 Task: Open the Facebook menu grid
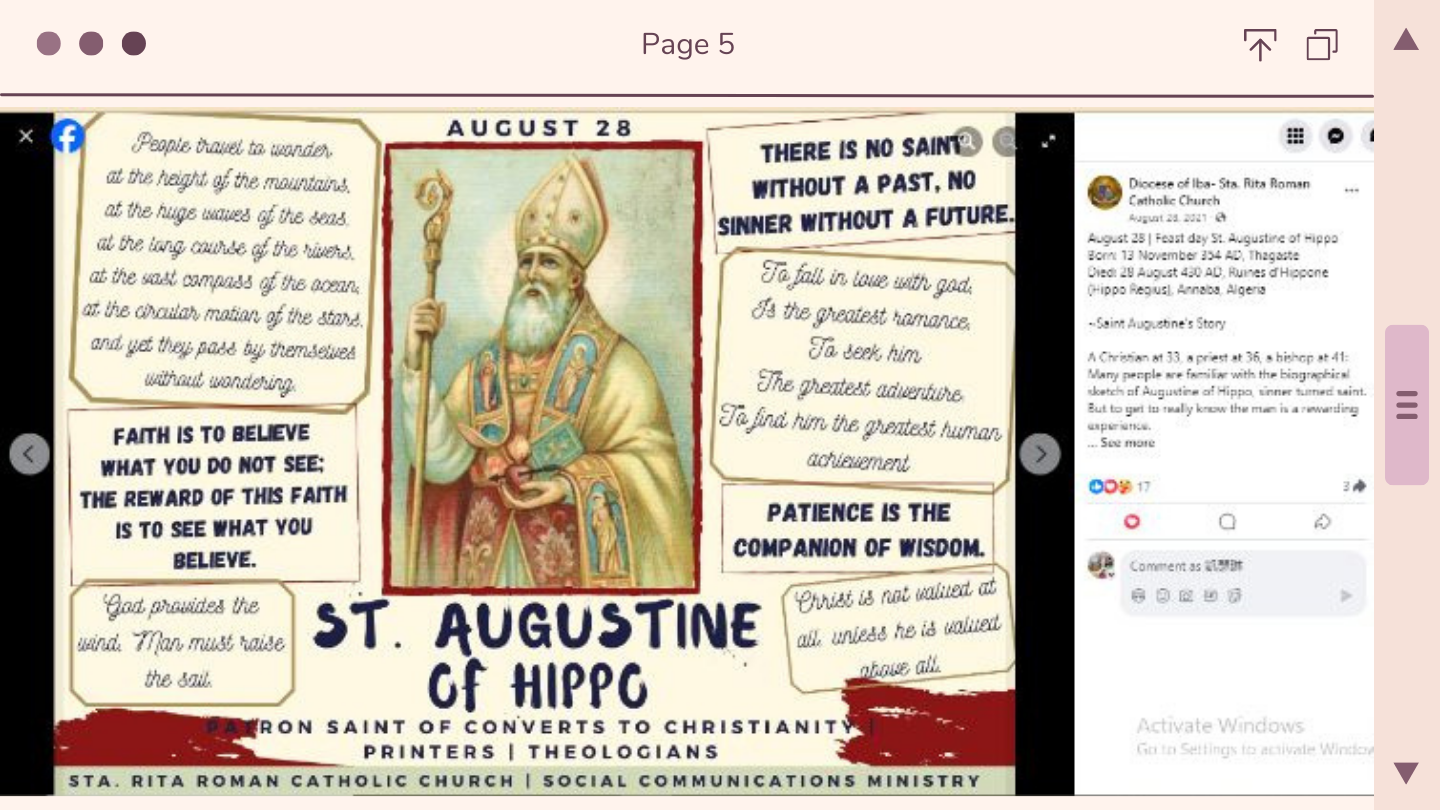[1295, 137]
